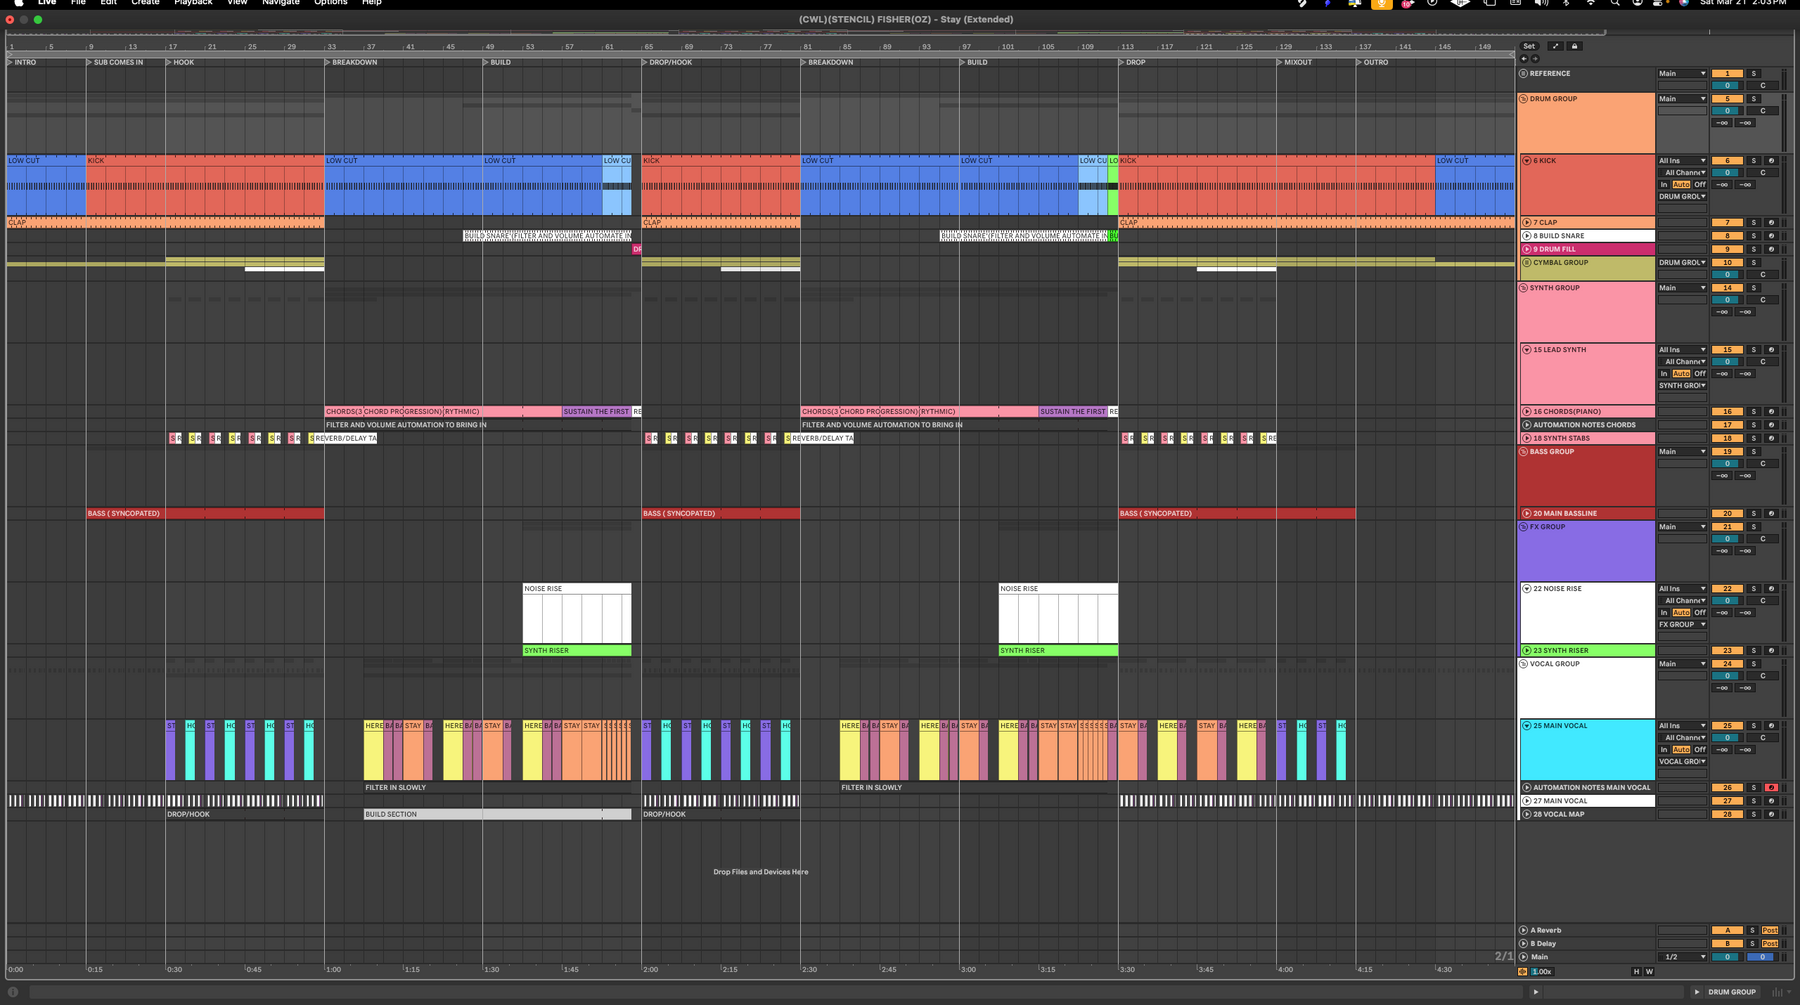Image resolution: width=1800 pixels, height=1005 pixels.
Task: Open the Playback menu
Action: click(x=193, y=3)
